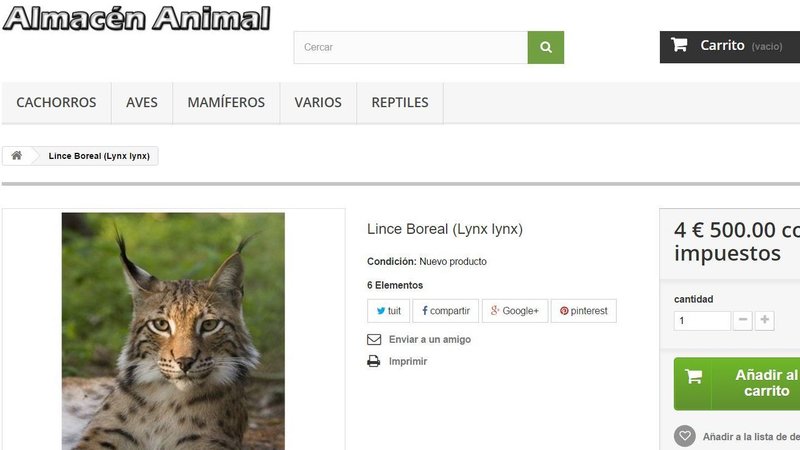The image size is (800, 450).
Task: Decrease quantity with minus button
Action: (743, 321)
